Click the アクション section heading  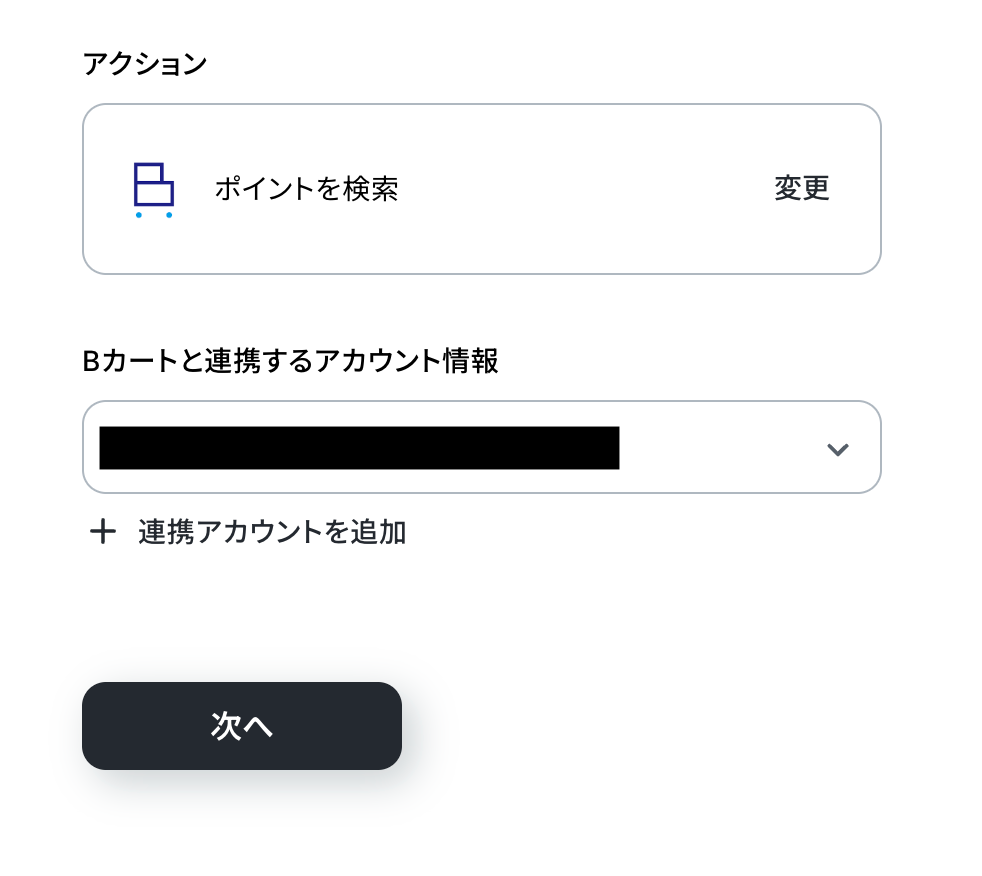coord(145,64)
